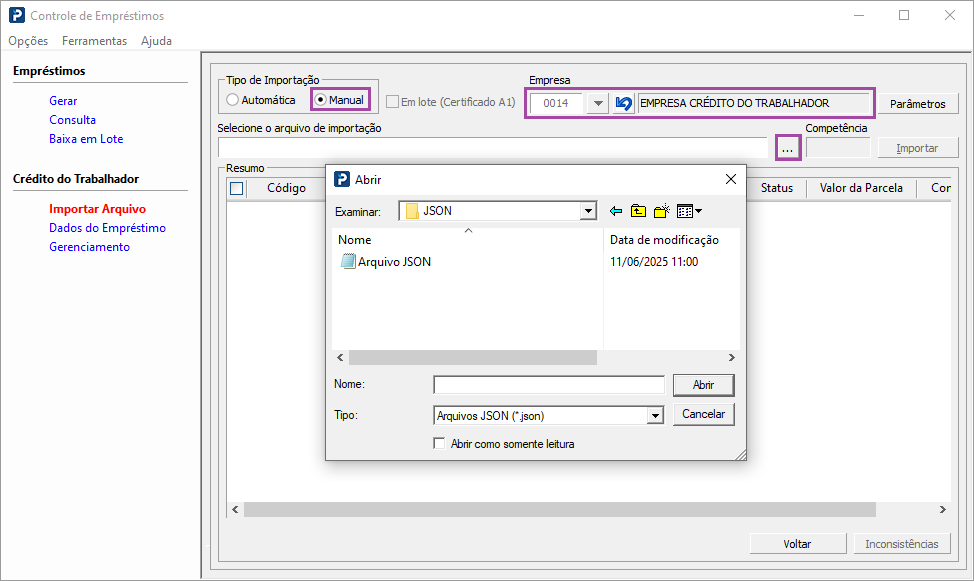The image size is (974, 581).
Task: Click the date 11/06/2025 11:00
Action: click(653, 262)
